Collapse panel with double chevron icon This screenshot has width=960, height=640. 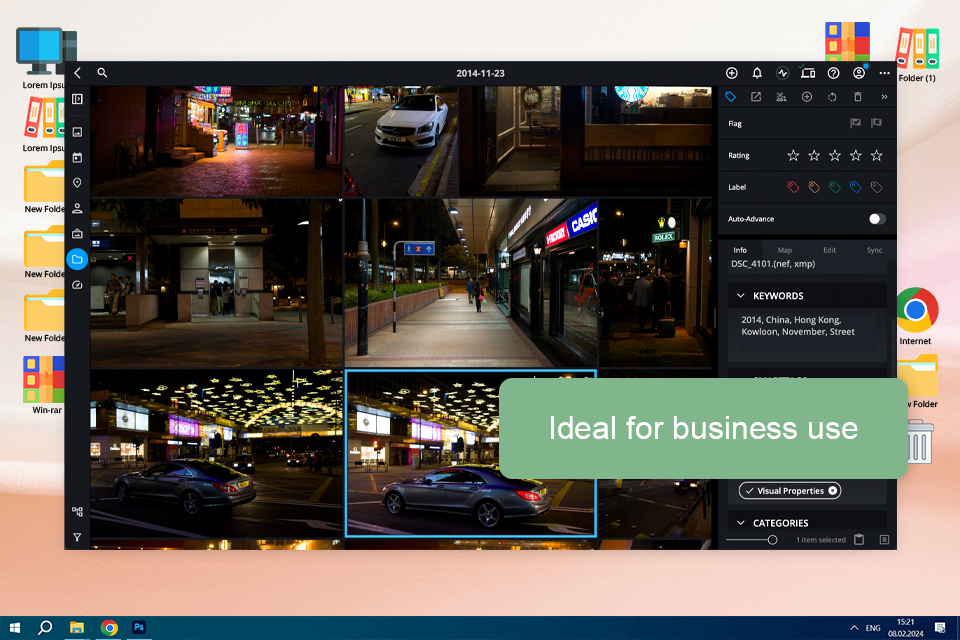884,97
